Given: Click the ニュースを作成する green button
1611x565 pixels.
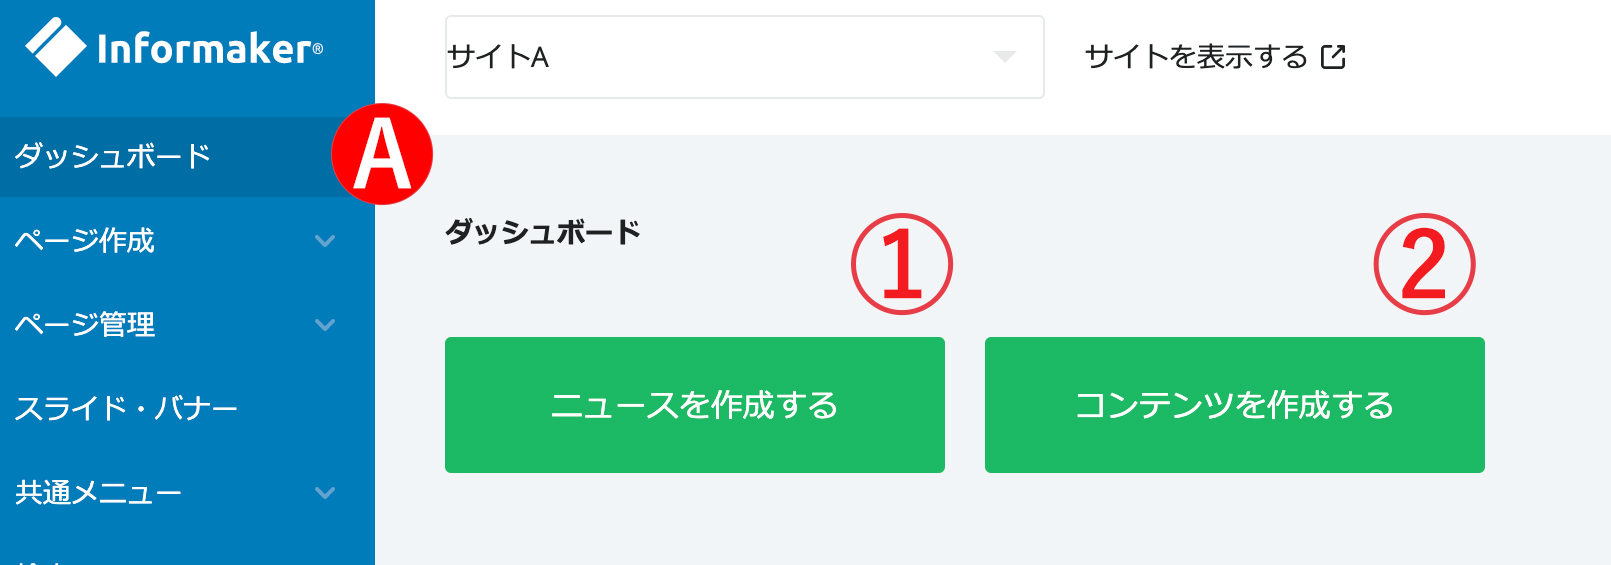Looking at the screenshot, I should tap(695, 405).
